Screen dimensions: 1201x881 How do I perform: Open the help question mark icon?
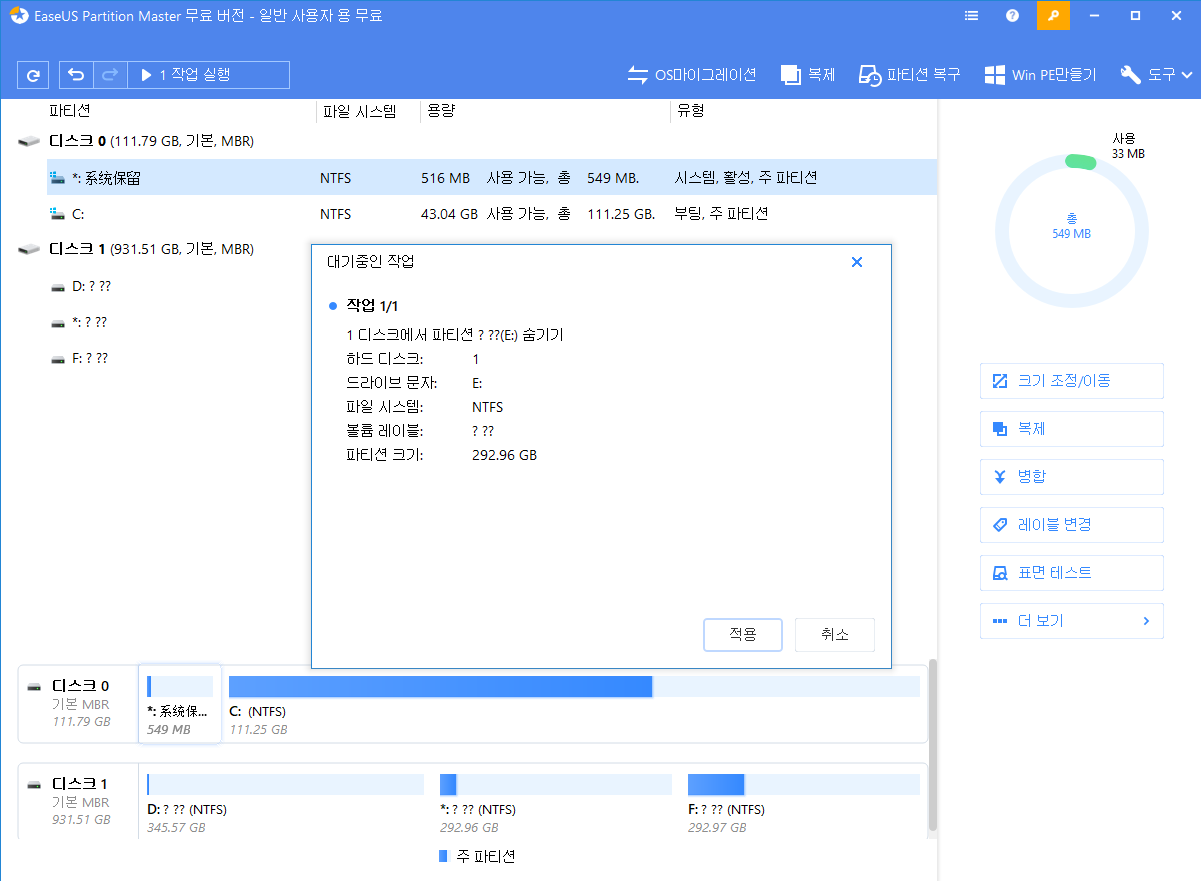1012,15
